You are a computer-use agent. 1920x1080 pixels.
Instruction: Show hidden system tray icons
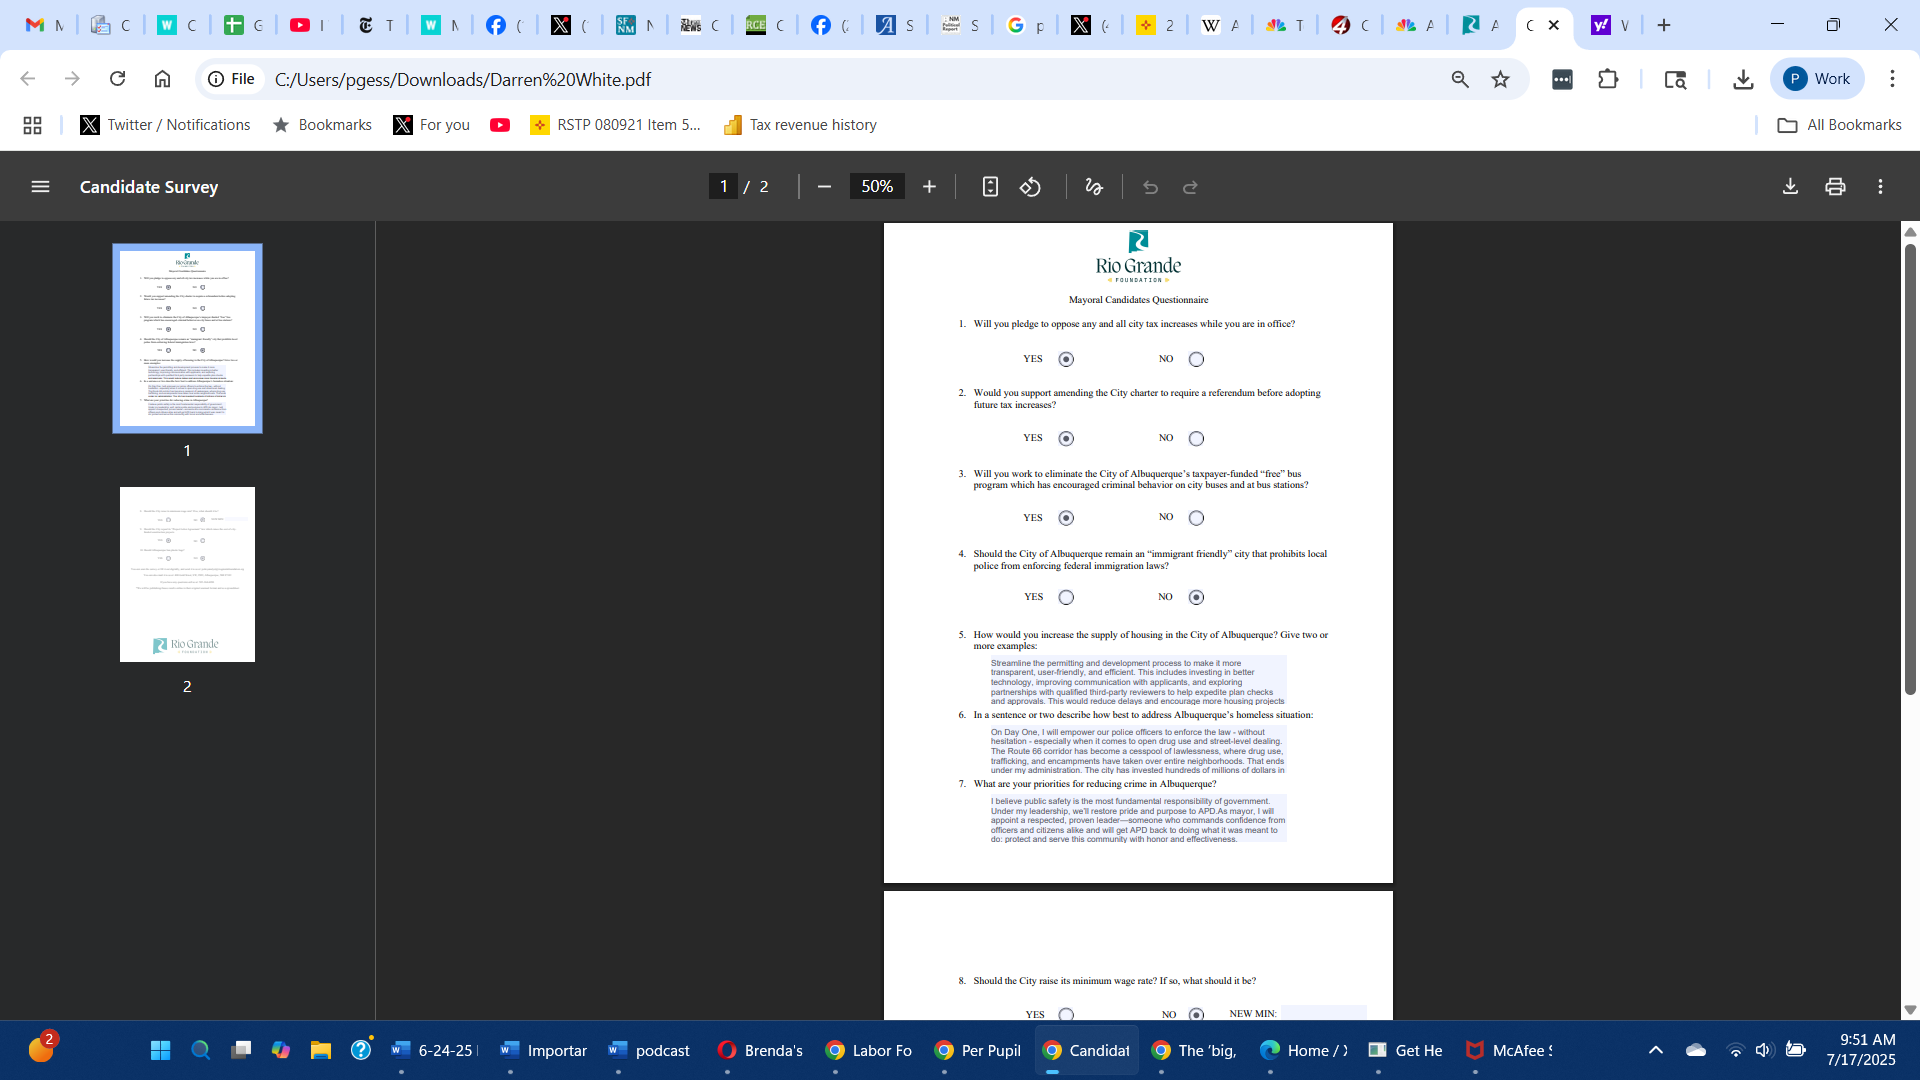coord(1656,1050)
